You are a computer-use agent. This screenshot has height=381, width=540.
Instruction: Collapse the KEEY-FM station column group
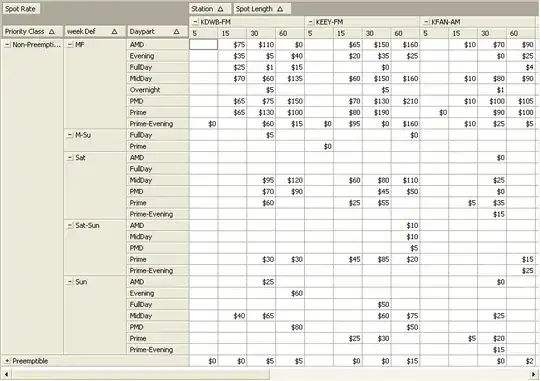(x=310, y=22)
